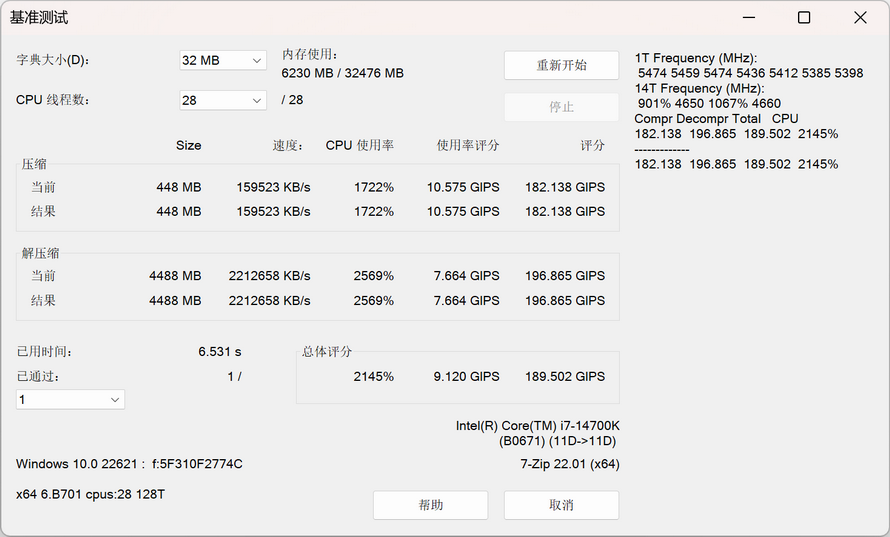Viewport: 890px width, 537px height.
Task: Click the CPU 使用率 column header
Action: (x=360, y=145)
